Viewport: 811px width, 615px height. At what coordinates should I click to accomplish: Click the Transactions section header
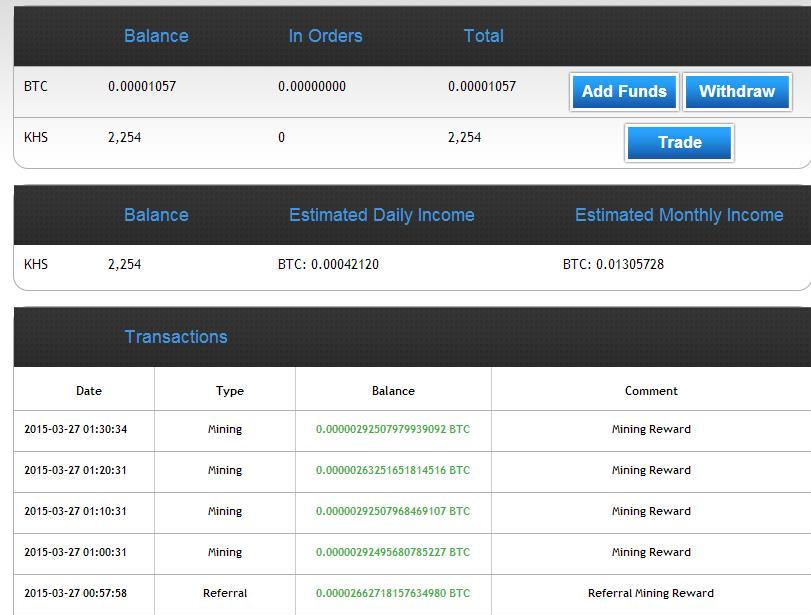[176, 337]
